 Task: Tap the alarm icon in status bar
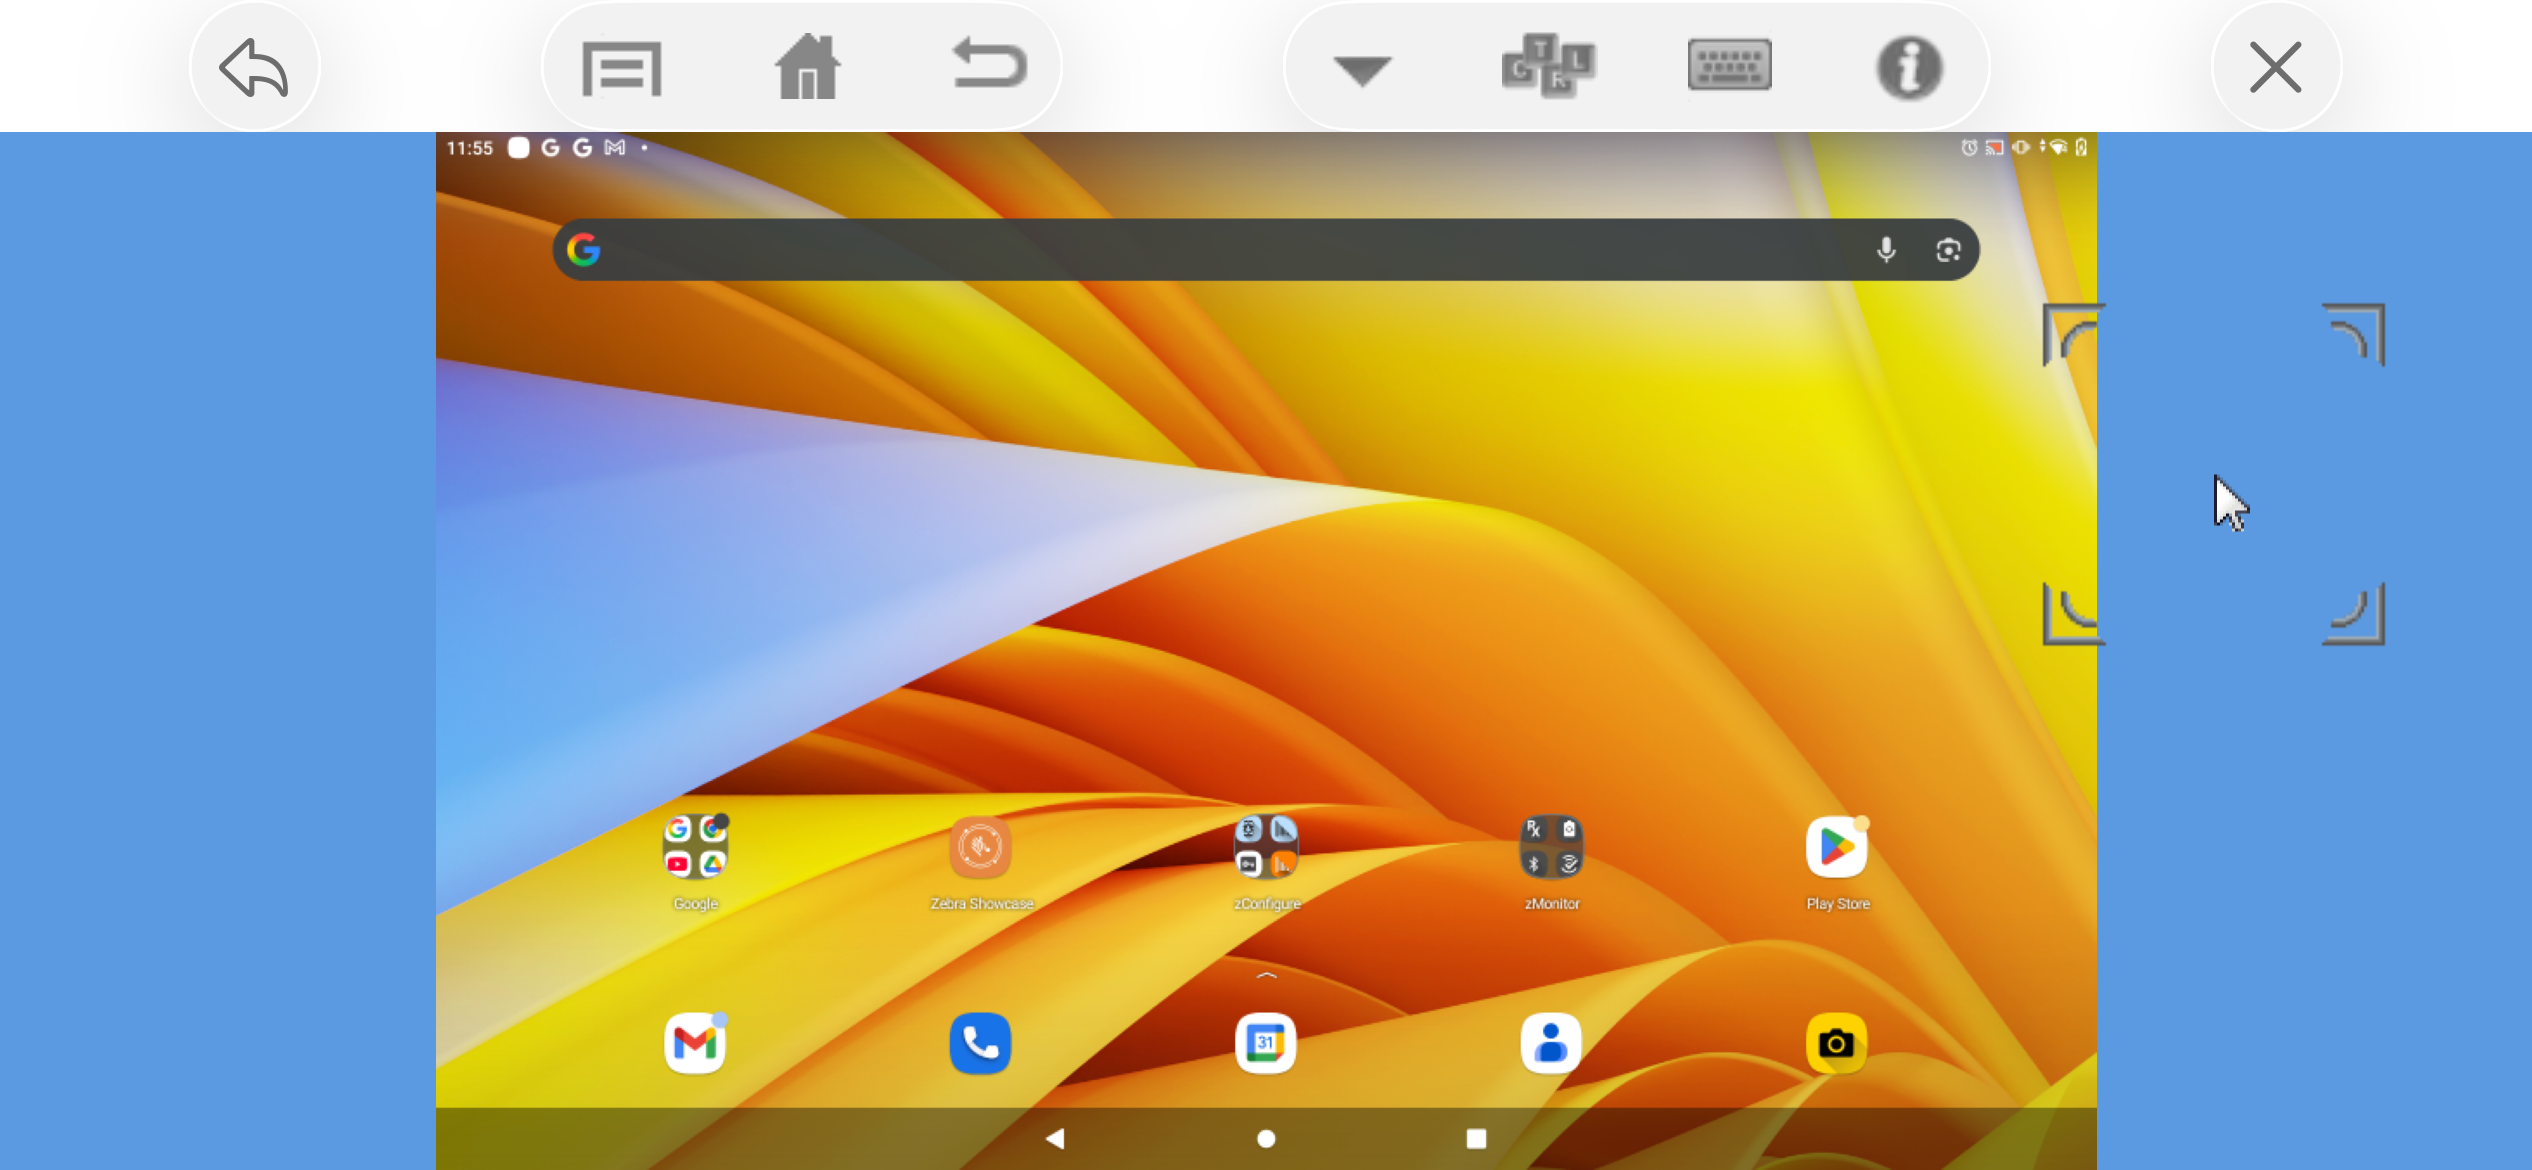[x=1969, y=147]
